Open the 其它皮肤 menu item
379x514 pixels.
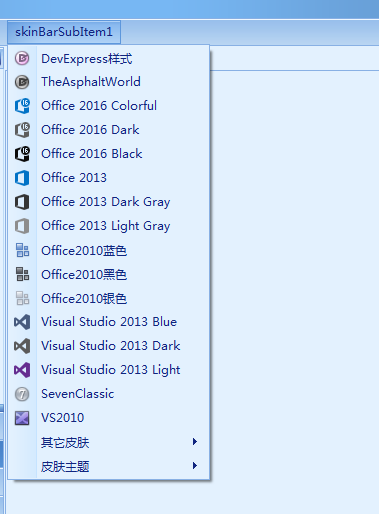(x=109, y=442)
